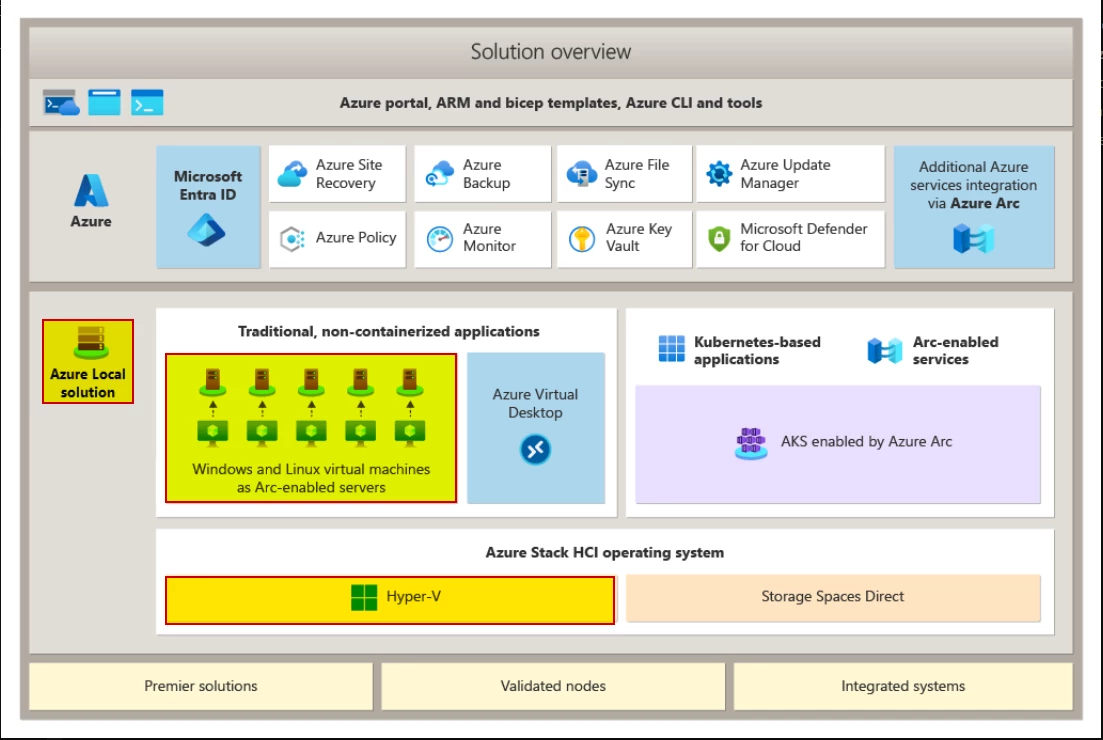
Task: Click the Microsoft Defender shield icon
Action: pyautogui.click(x=719, y=239)
